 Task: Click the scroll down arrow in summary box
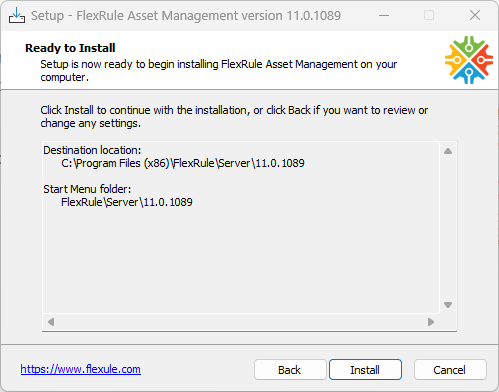click(x=448, y=305)
